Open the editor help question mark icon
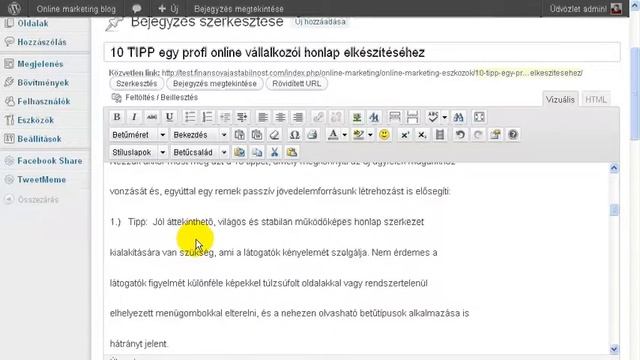640x360 pixels. [513, 135]
